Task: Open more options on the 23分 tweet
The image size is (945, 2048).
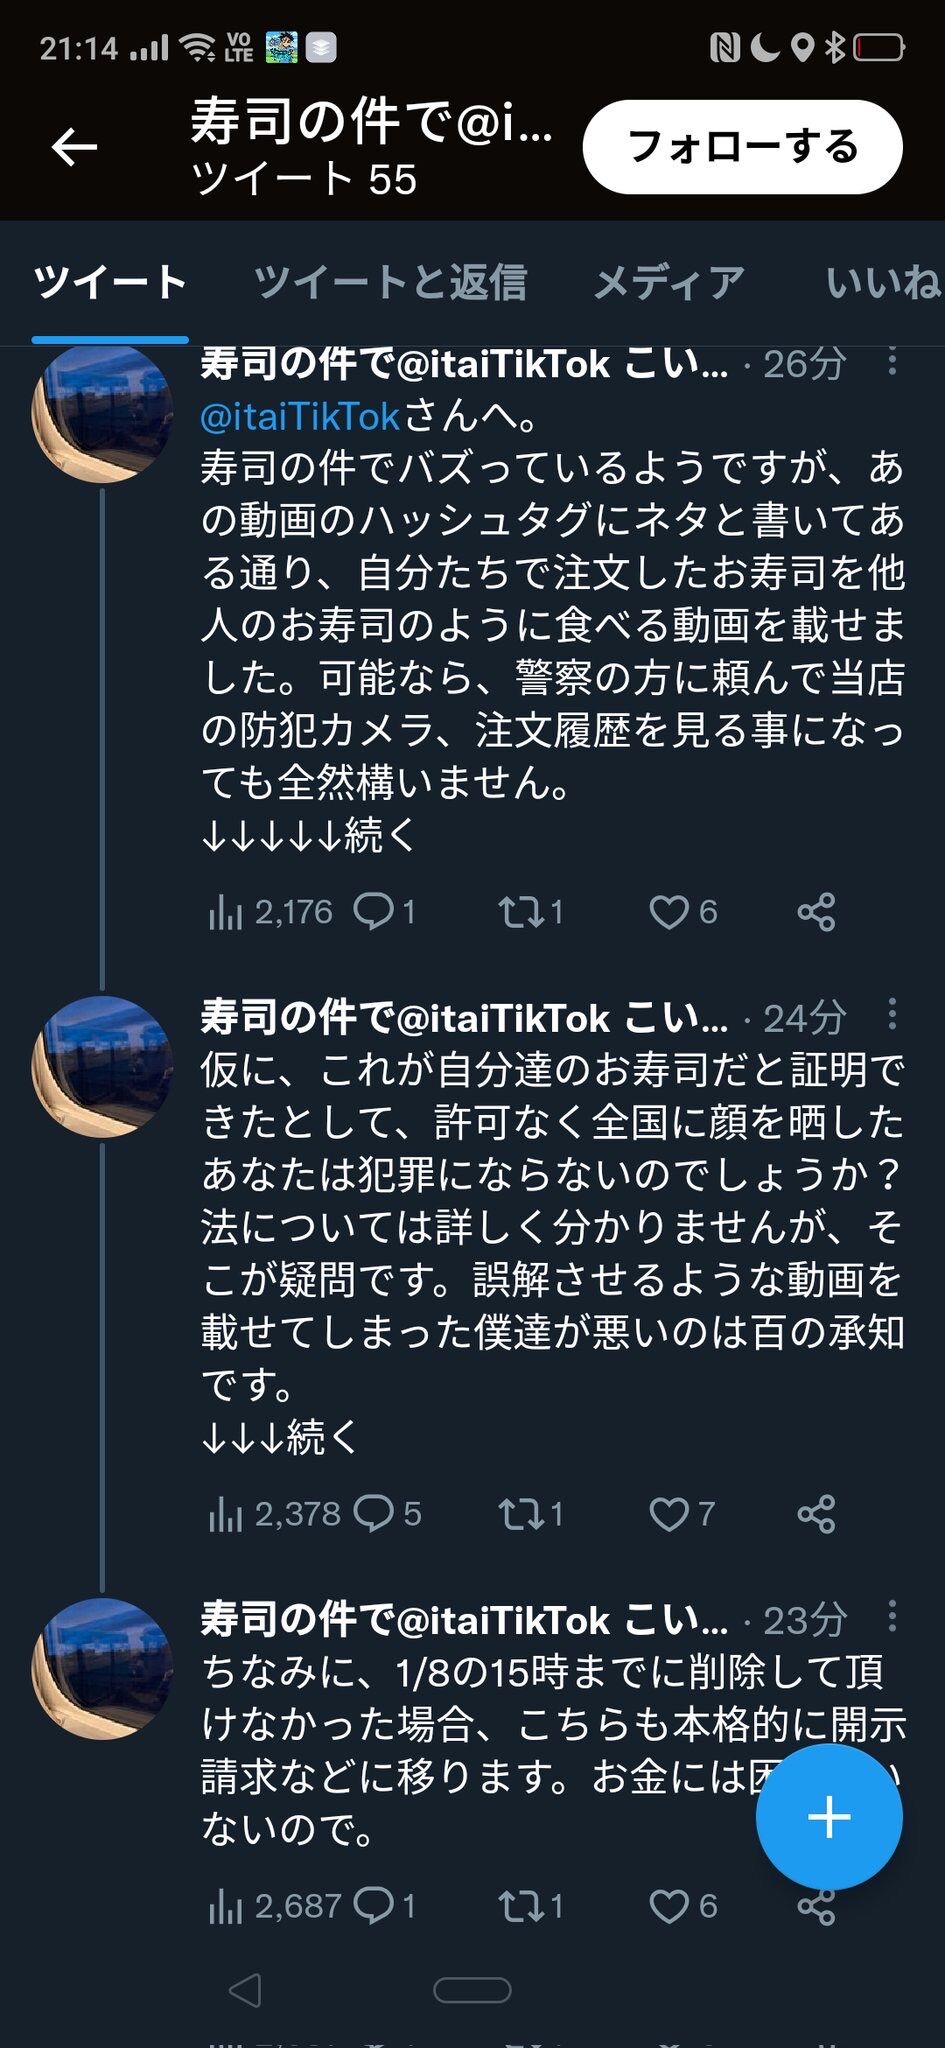Action: (892, 1616)
